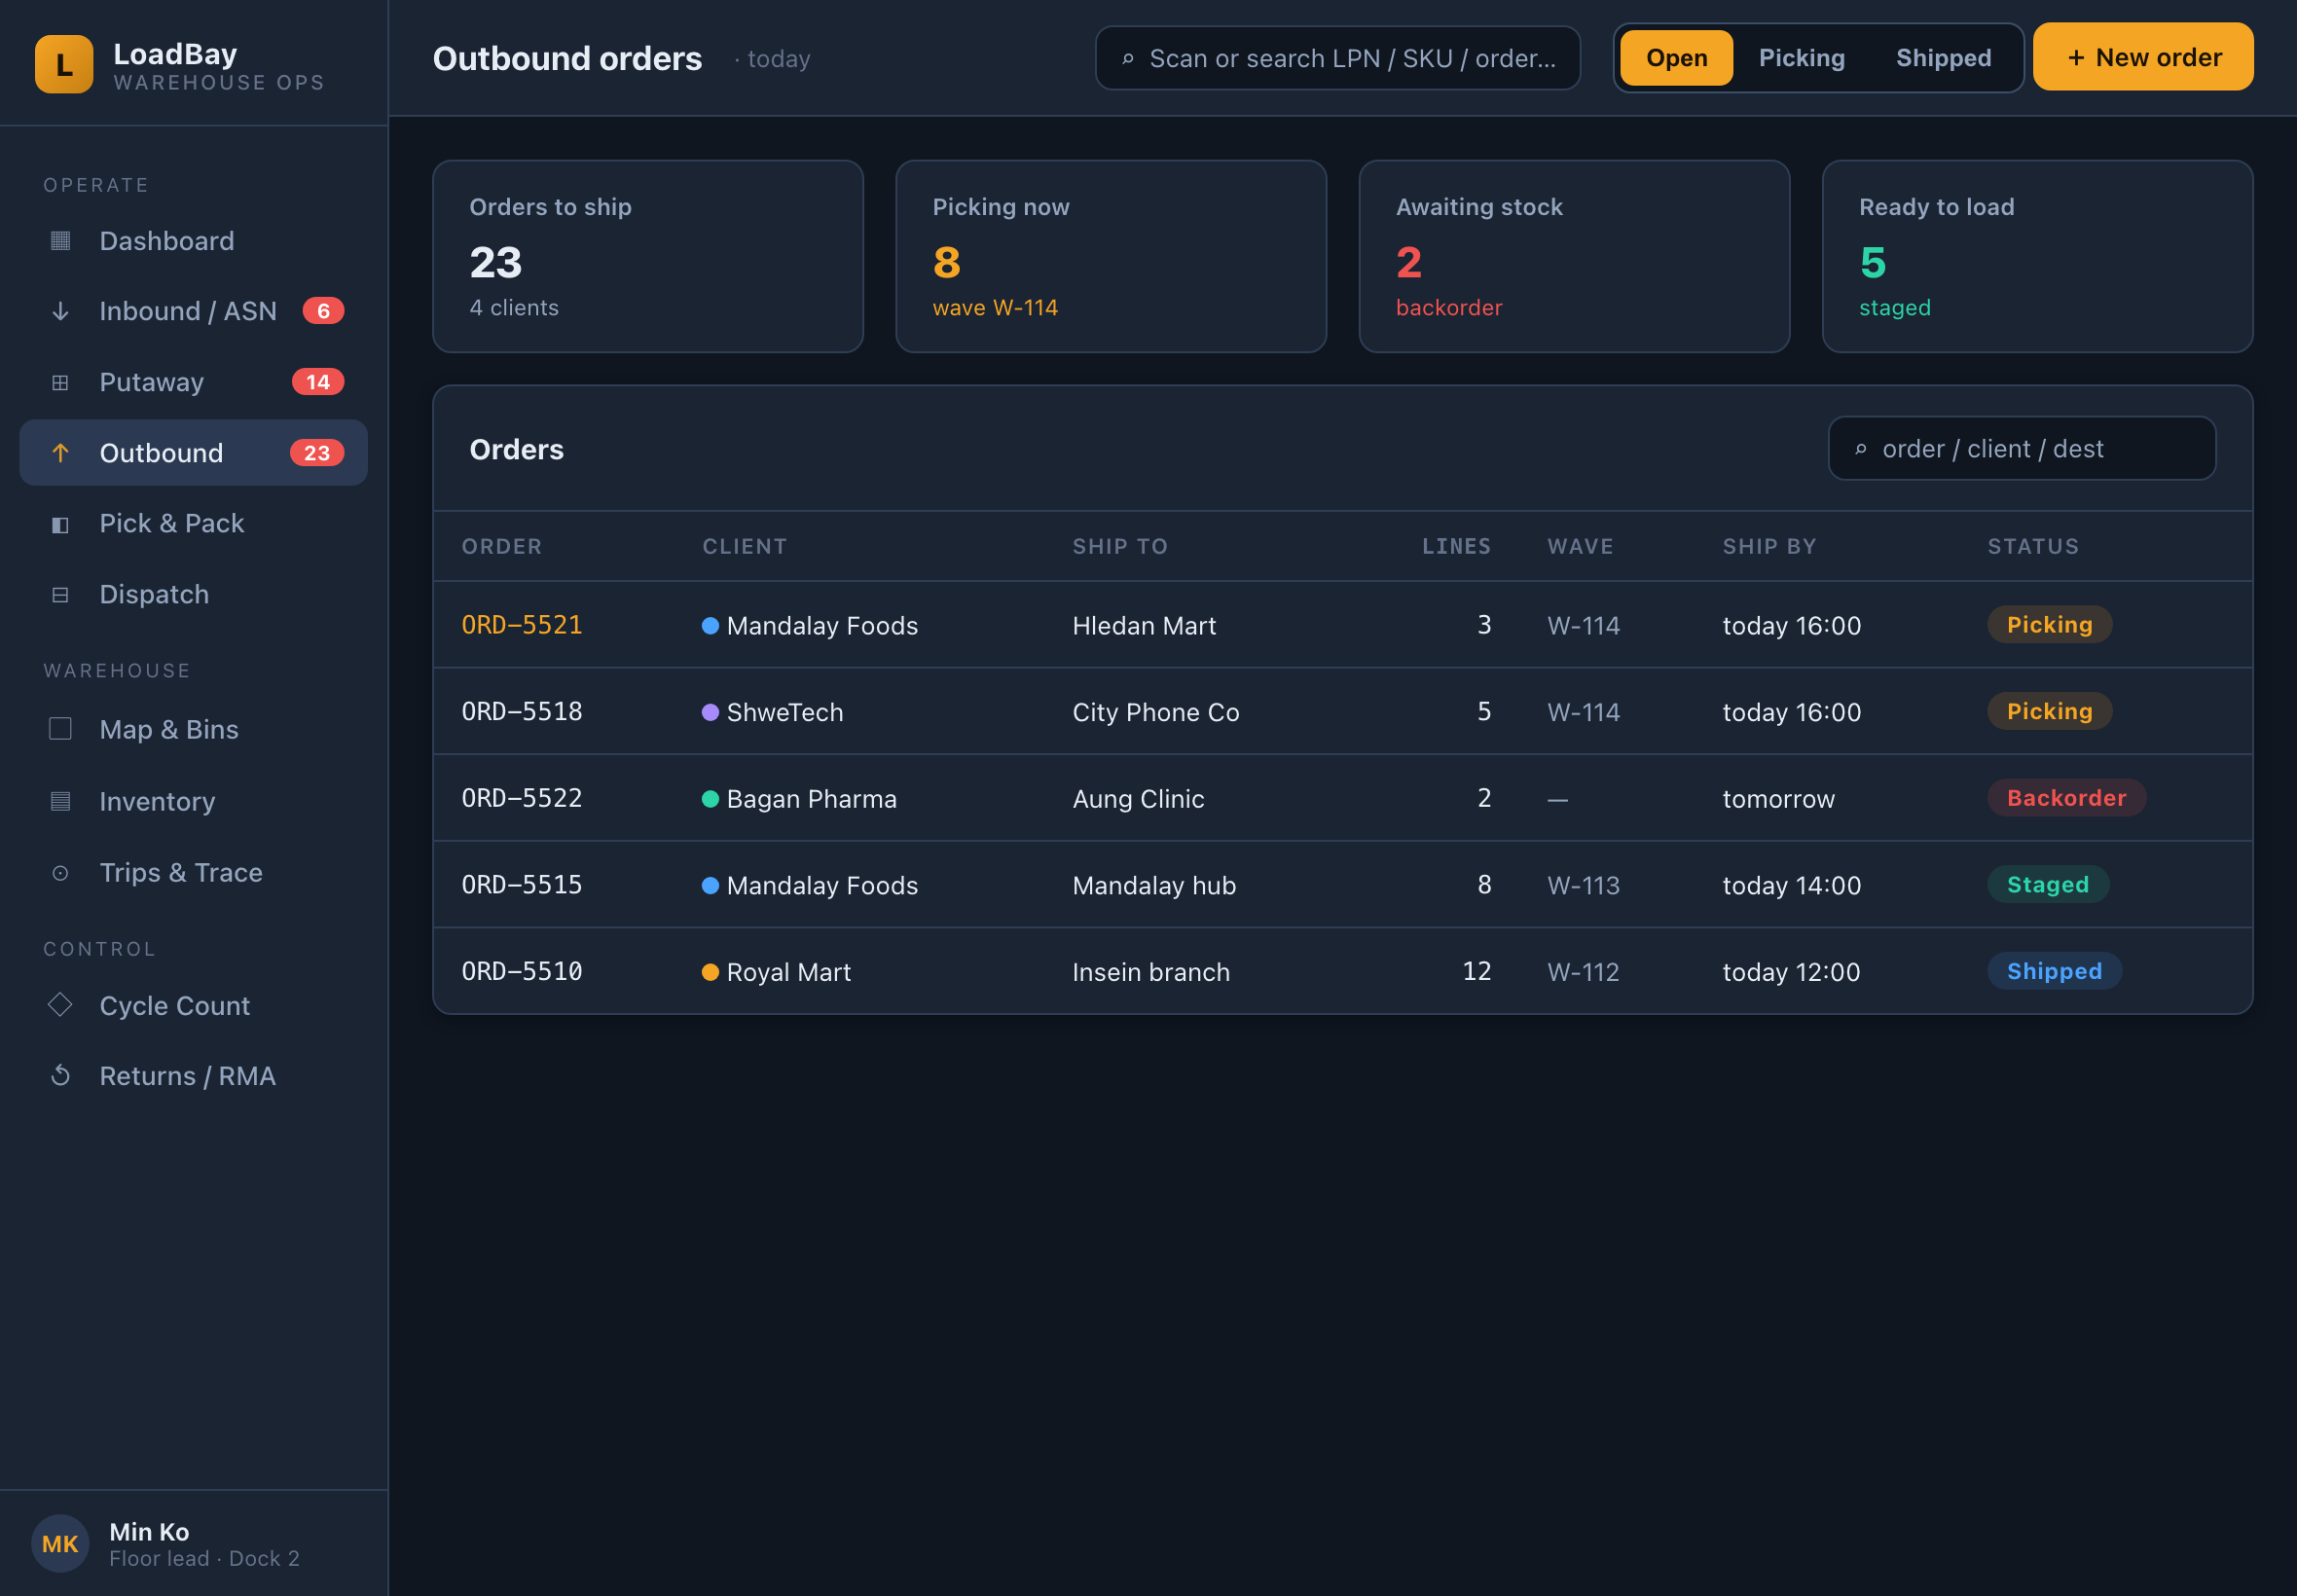Screen dimensions: 2297x1596
Task: Select the Putaway icon in sidebar
Action: tap(60, 382)
